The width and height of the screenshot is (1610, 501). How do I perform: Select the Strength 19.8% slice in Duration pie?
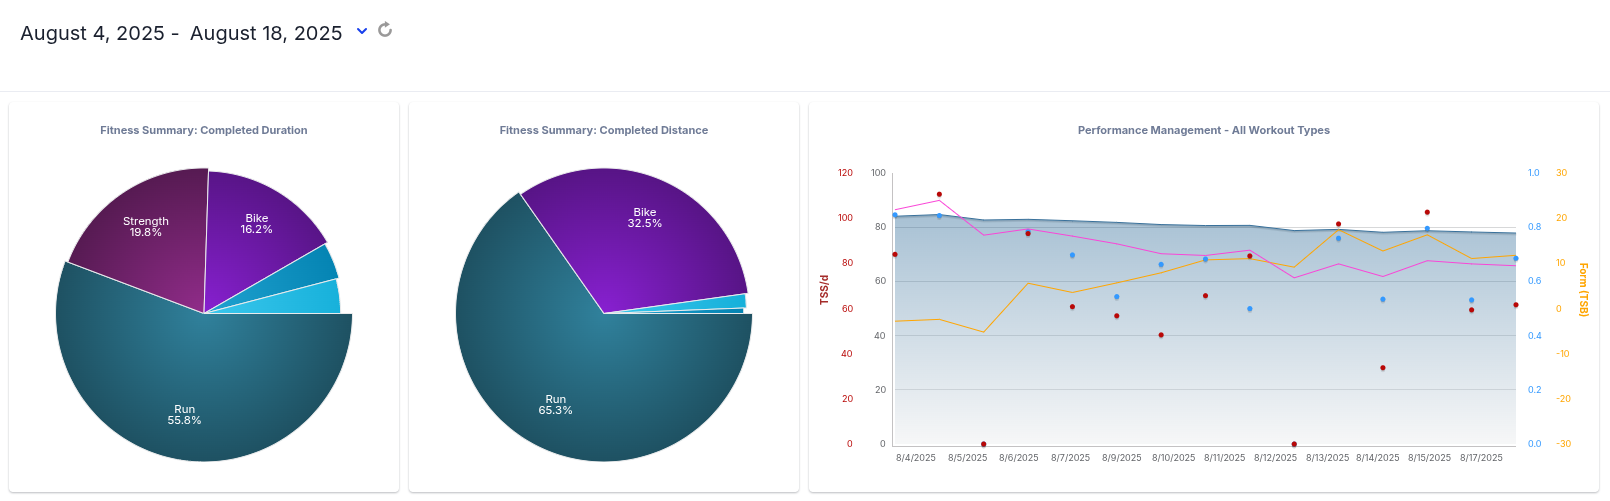pos(146,227)
